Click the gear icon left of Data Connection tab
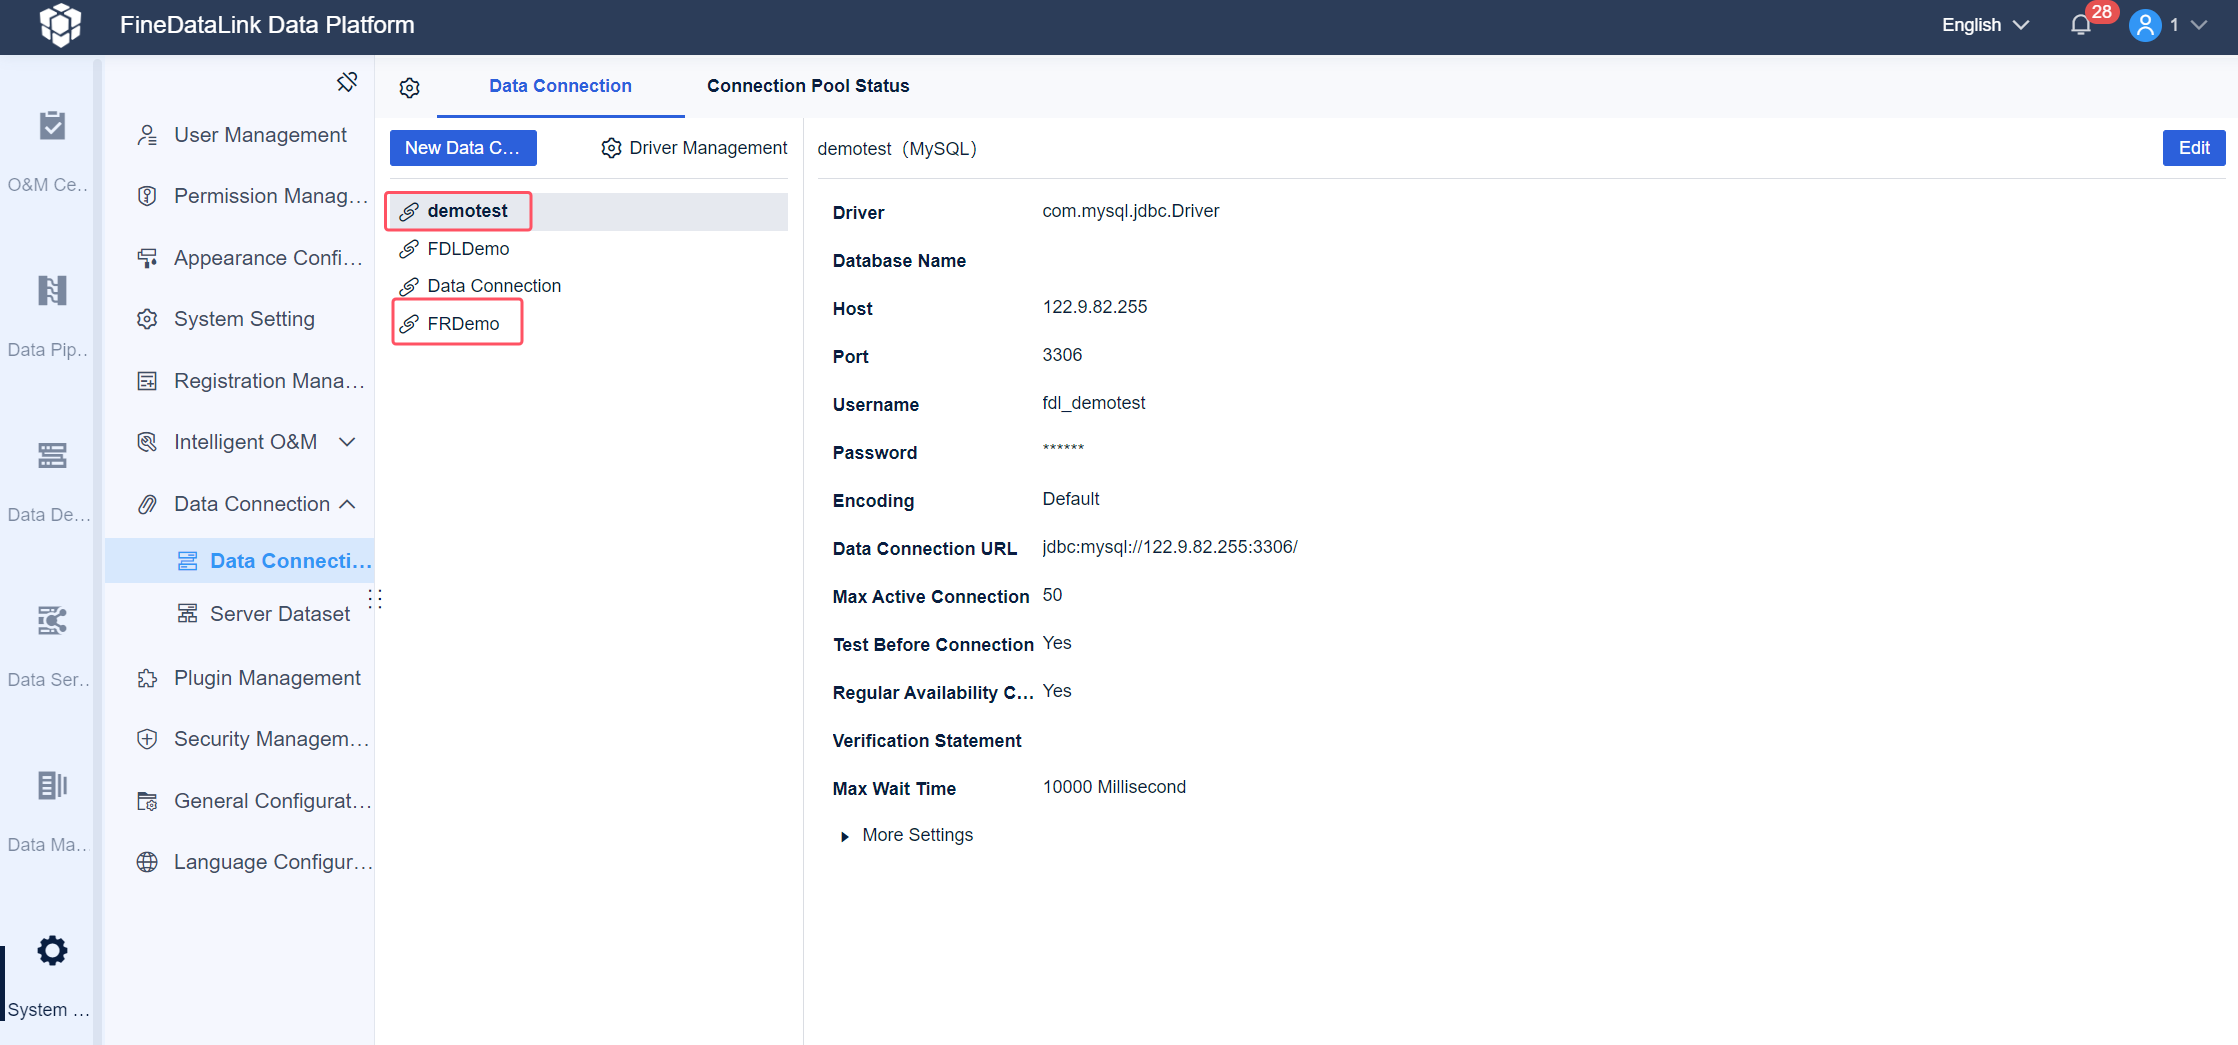Viewport: 2238px width, 1045px height. pos(409,87)
